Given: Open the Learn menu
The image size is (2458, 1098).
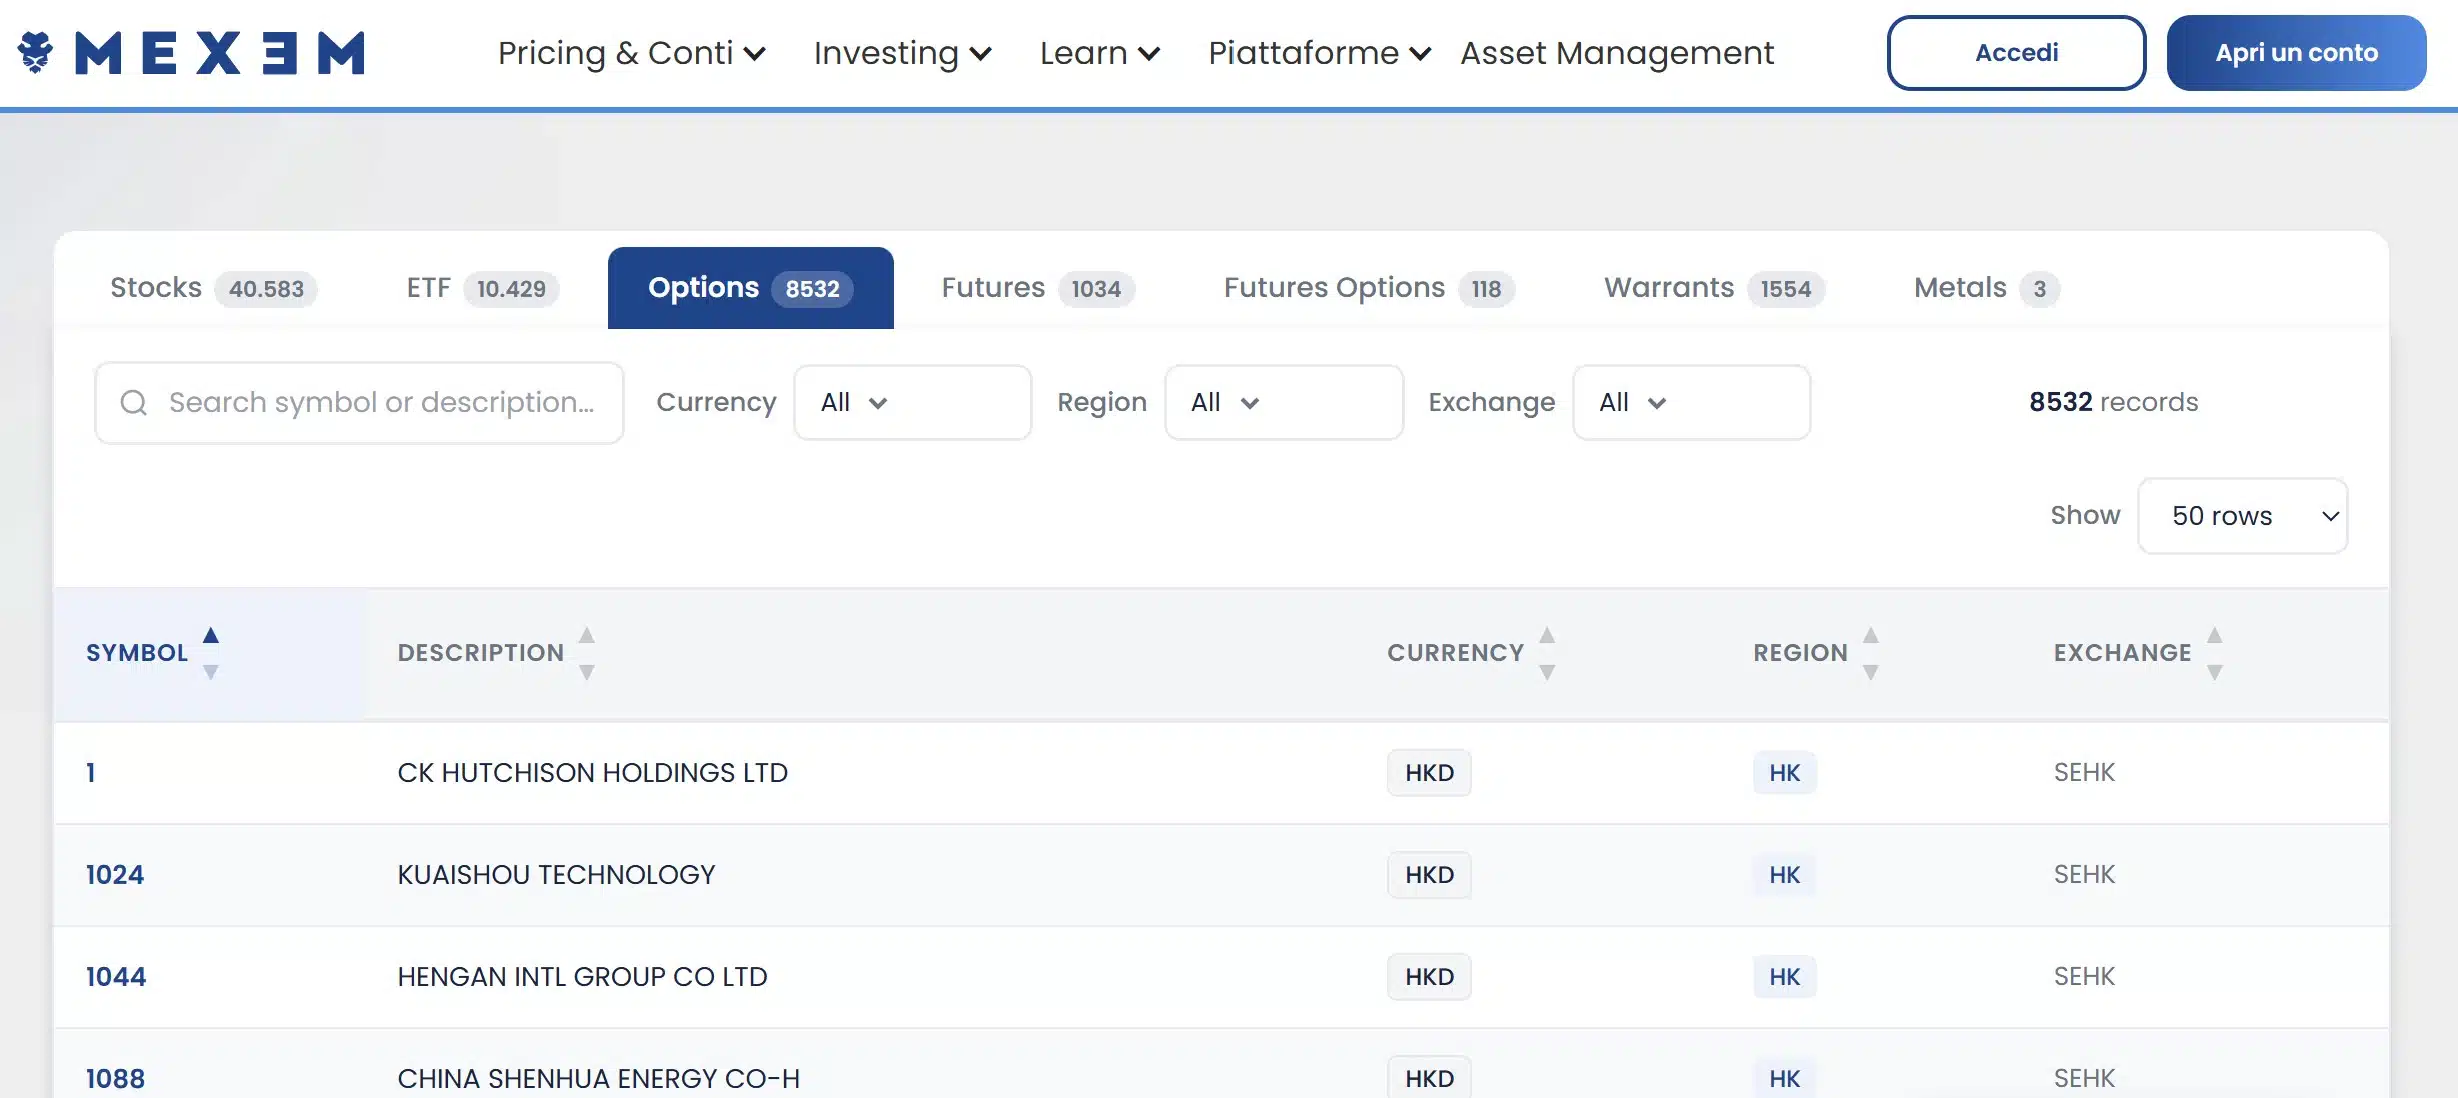Looking at the screenshot, I should (1097, 53).
